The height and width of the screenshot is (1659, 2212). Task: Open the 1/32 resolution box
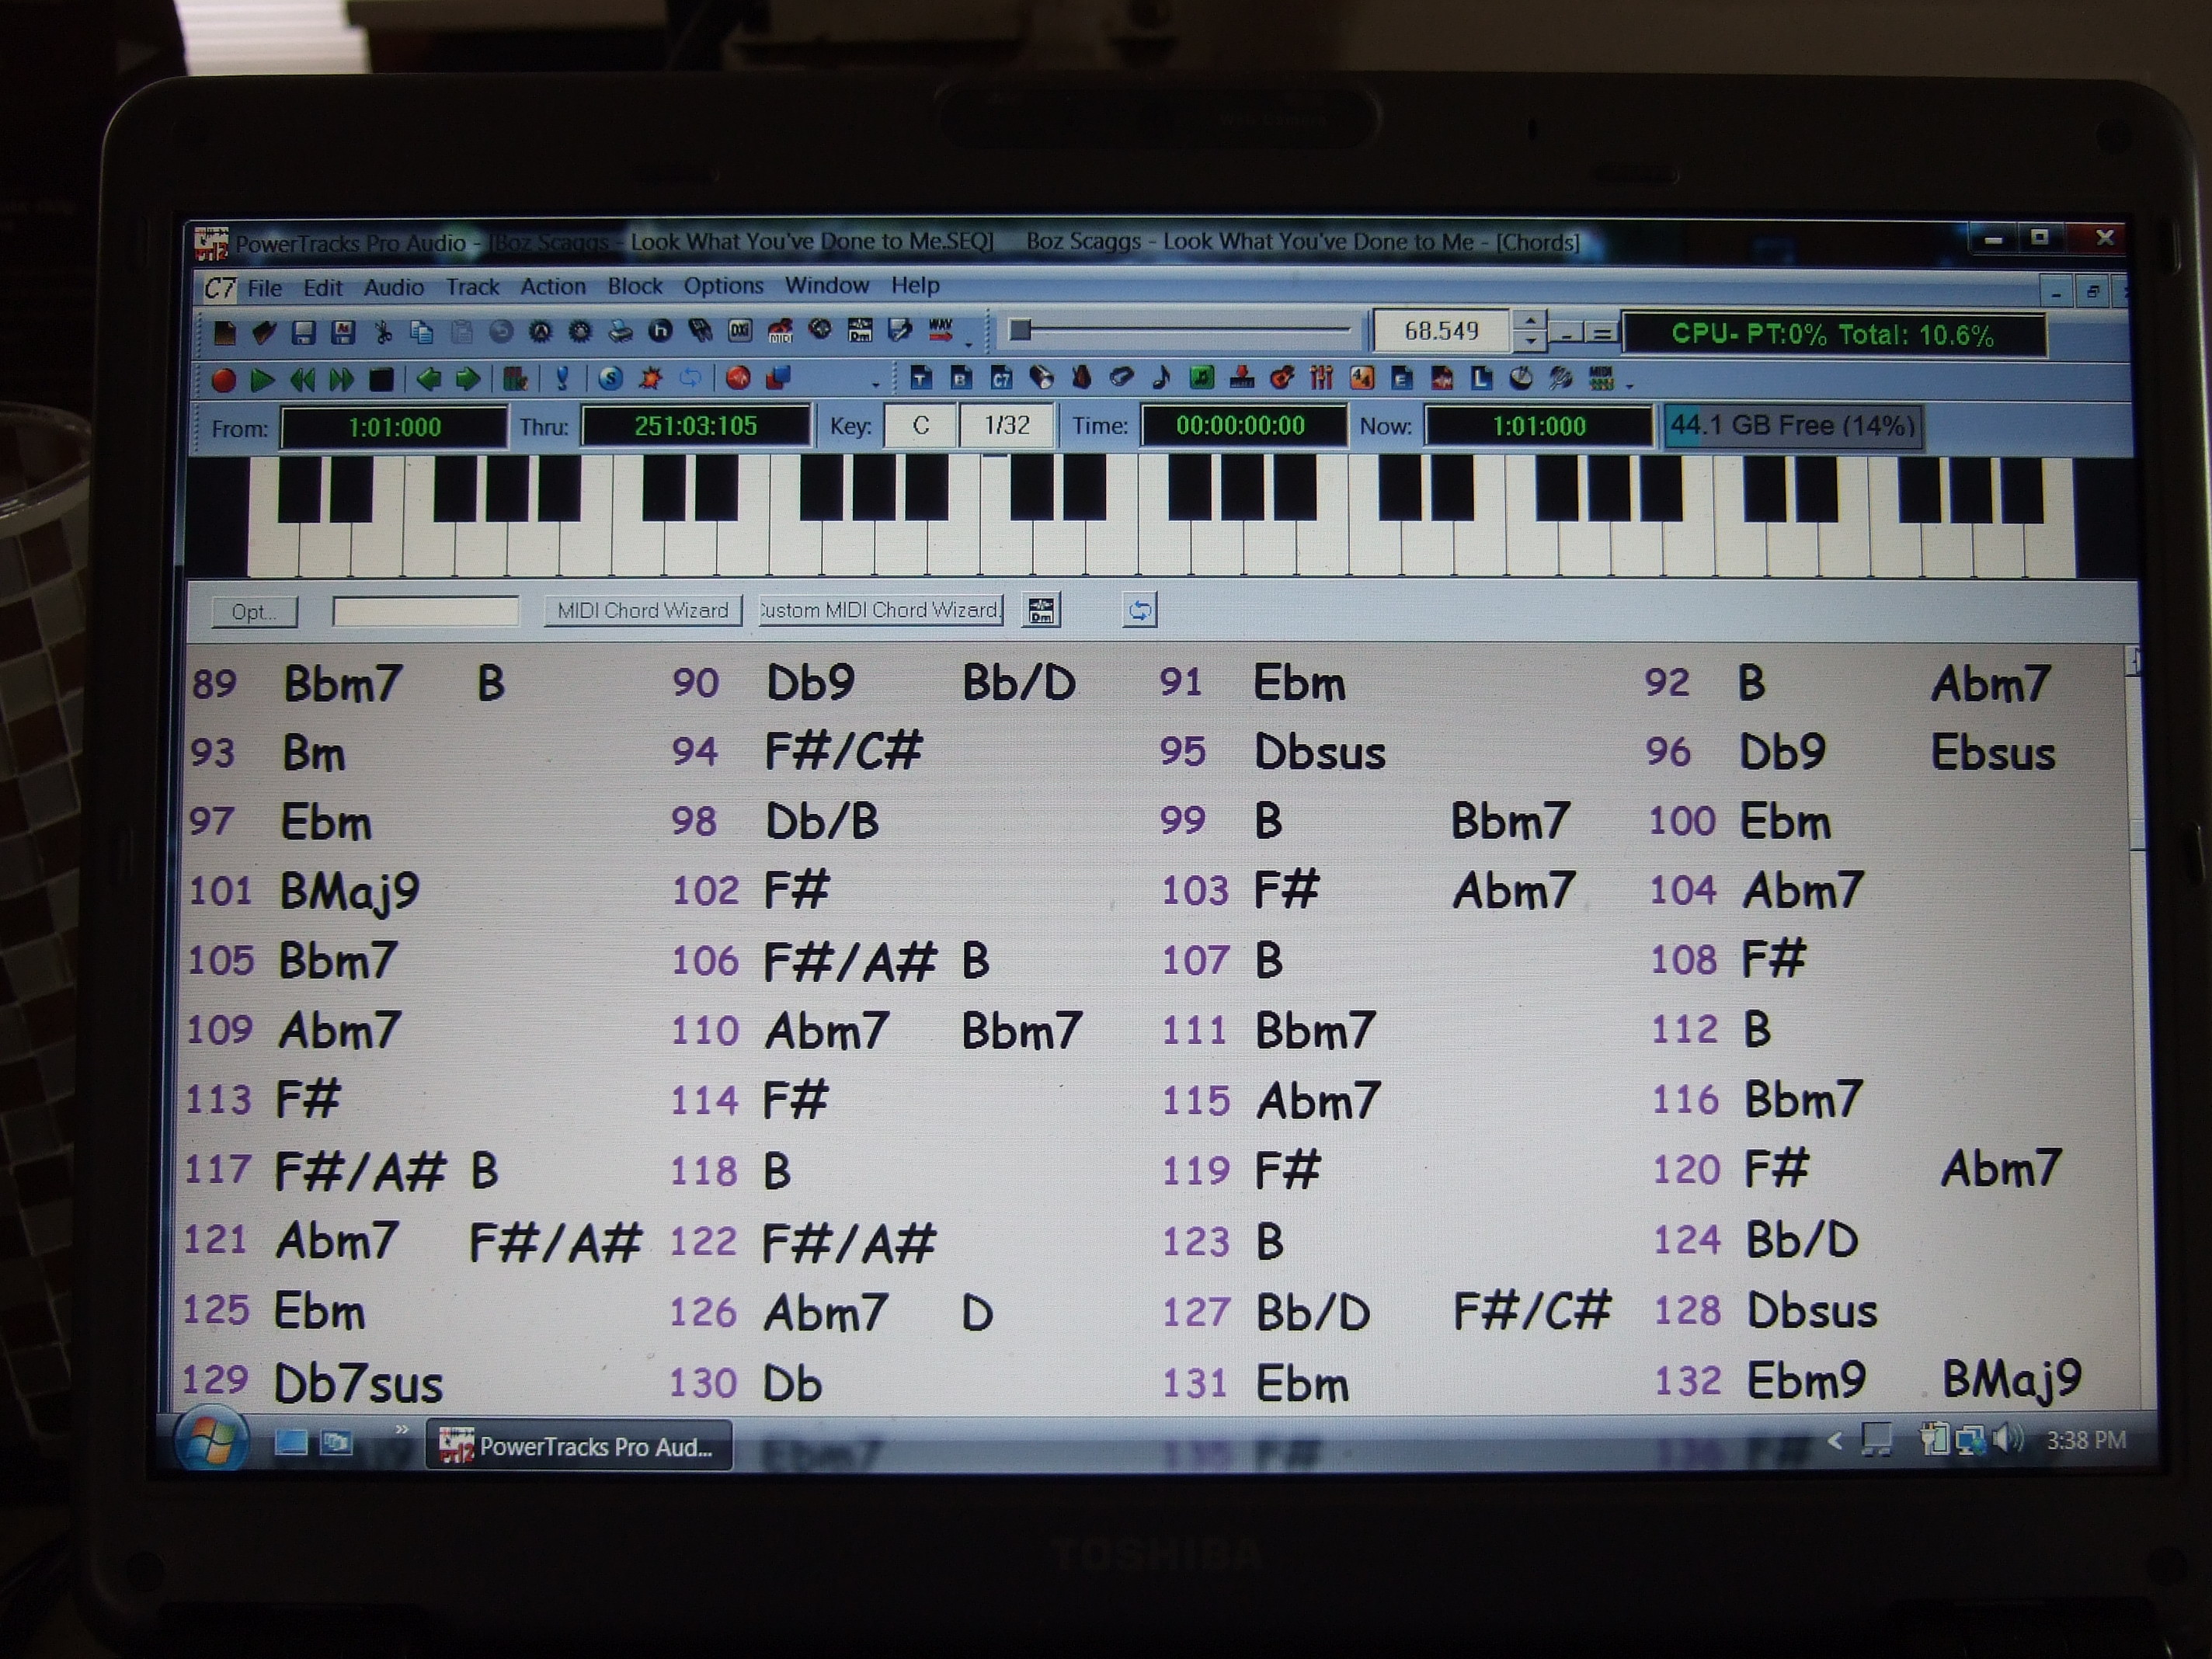click(x=1006, y=426)
